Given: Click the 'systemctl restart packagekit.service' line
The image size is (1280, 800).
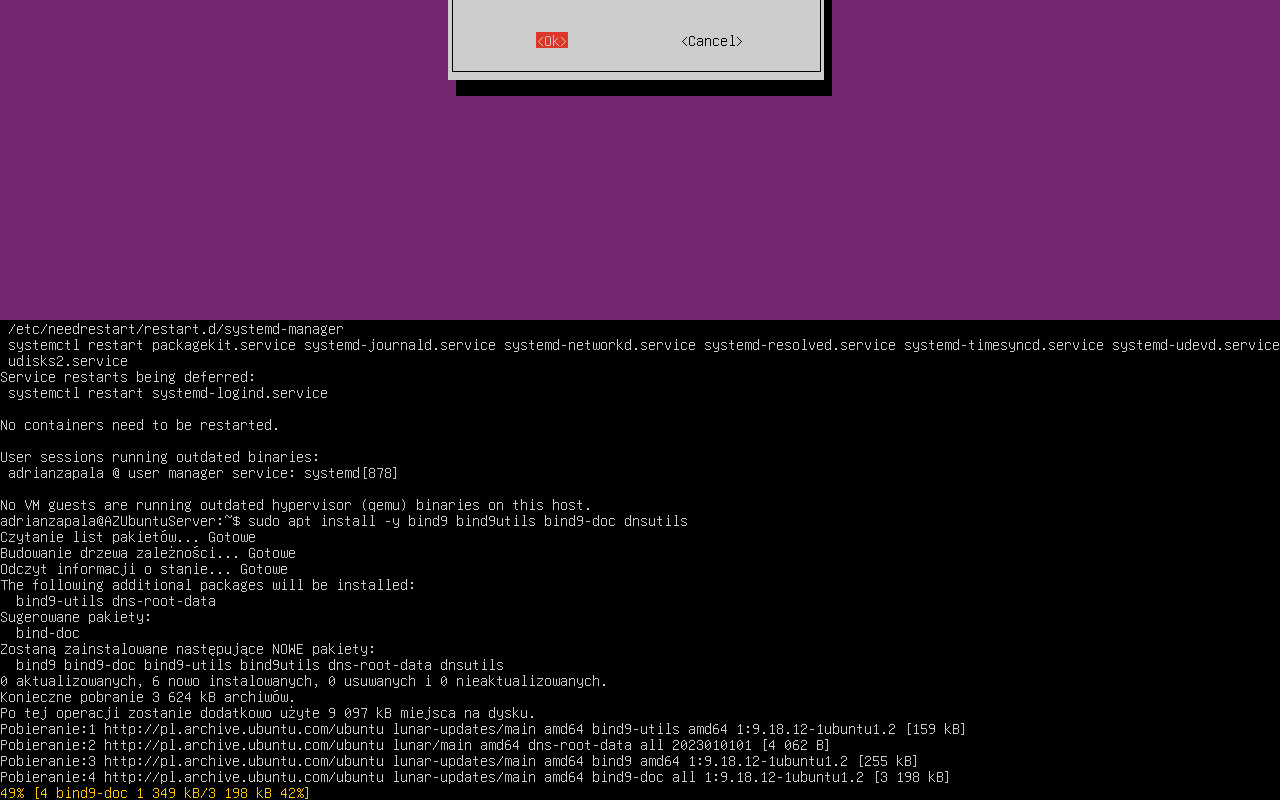Looking at the screenshot, I should pyautogui.click(x=644, y=345).
